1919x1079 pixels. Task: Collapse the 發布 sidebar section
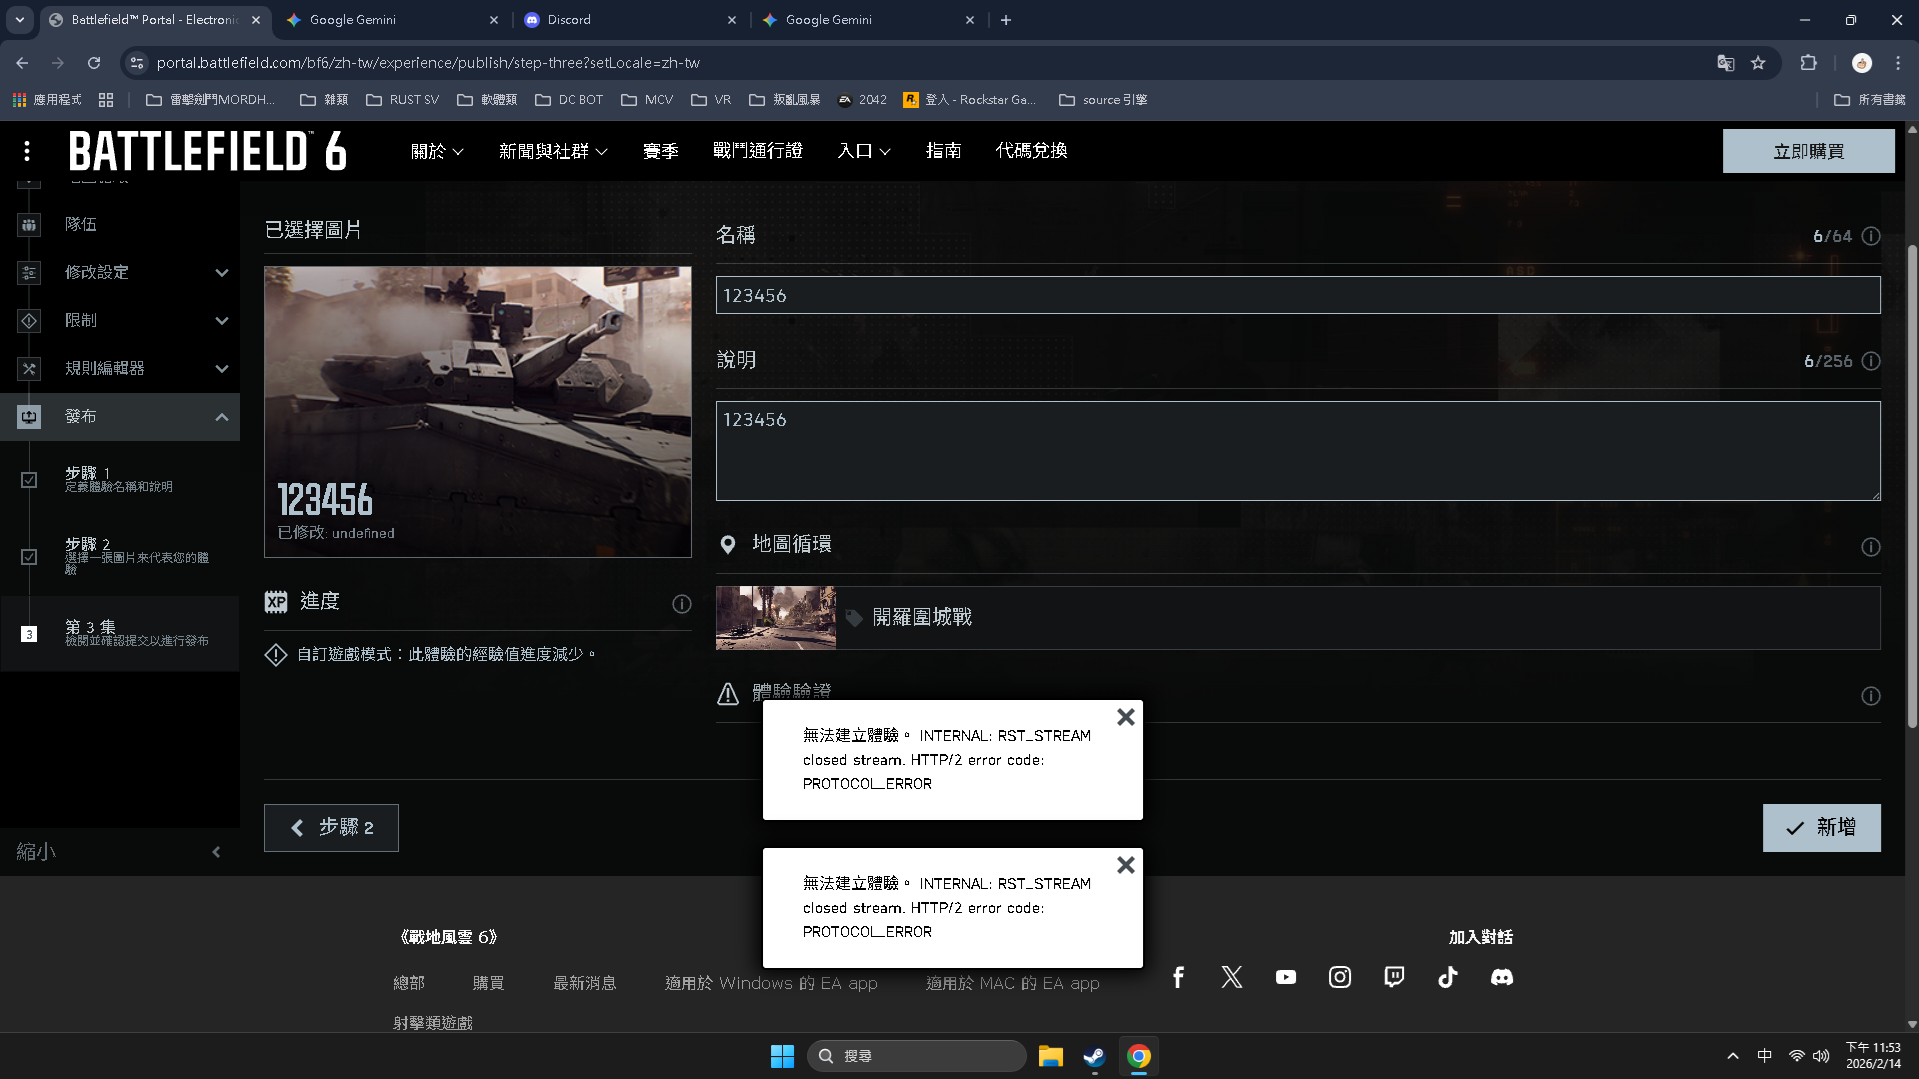click(222, 417)
